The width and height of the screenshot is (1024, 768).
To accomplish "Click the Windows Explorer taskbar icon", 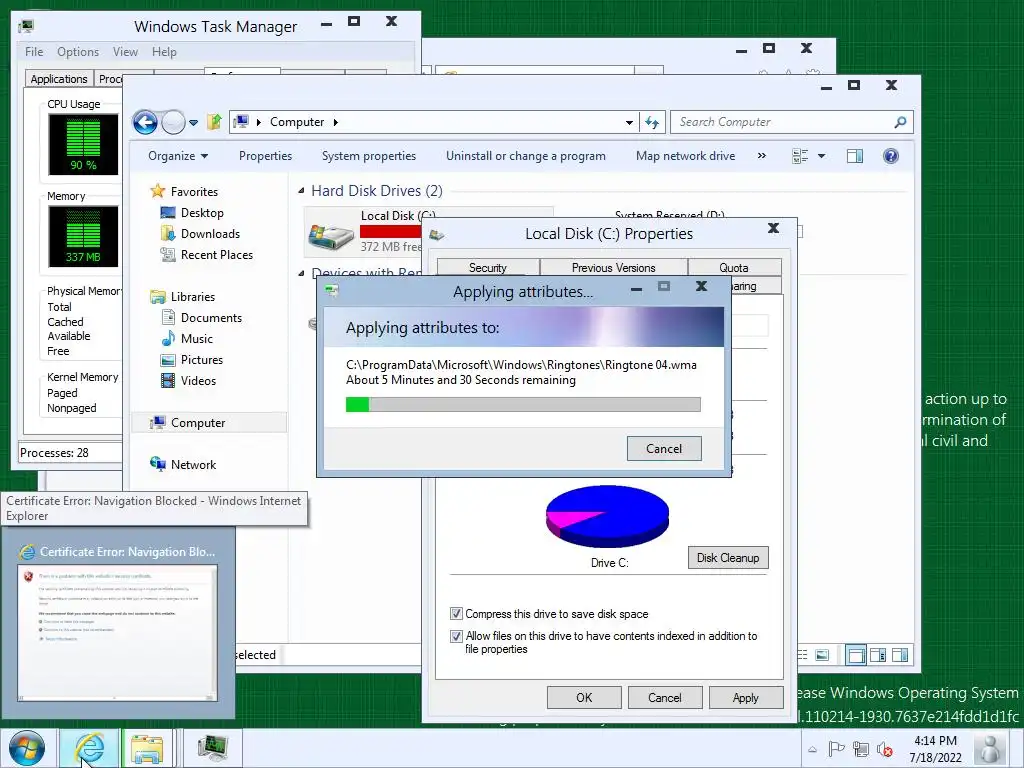I will [147, 748].
